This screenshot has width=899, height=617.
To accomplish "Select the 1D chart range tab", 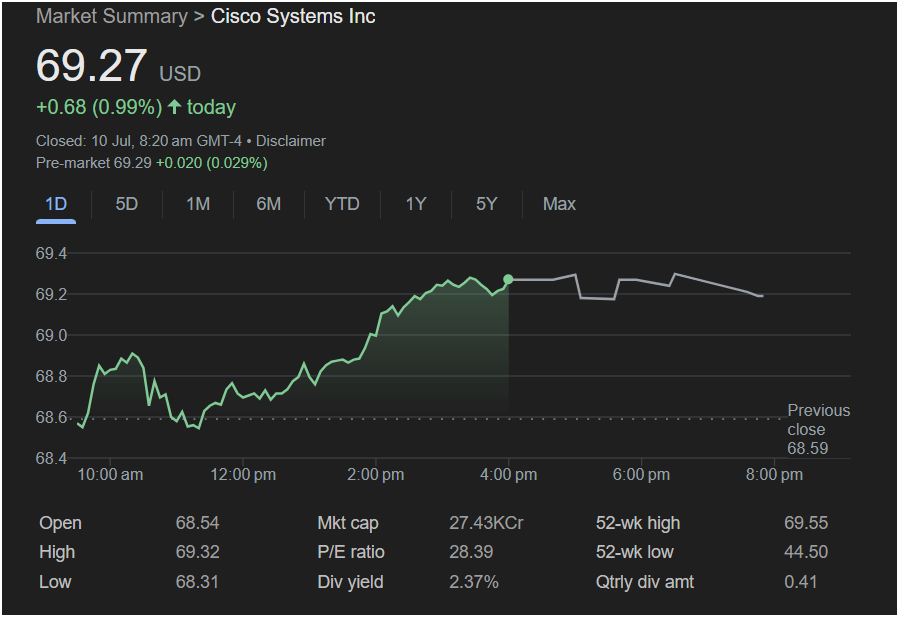I will point(56,204).
